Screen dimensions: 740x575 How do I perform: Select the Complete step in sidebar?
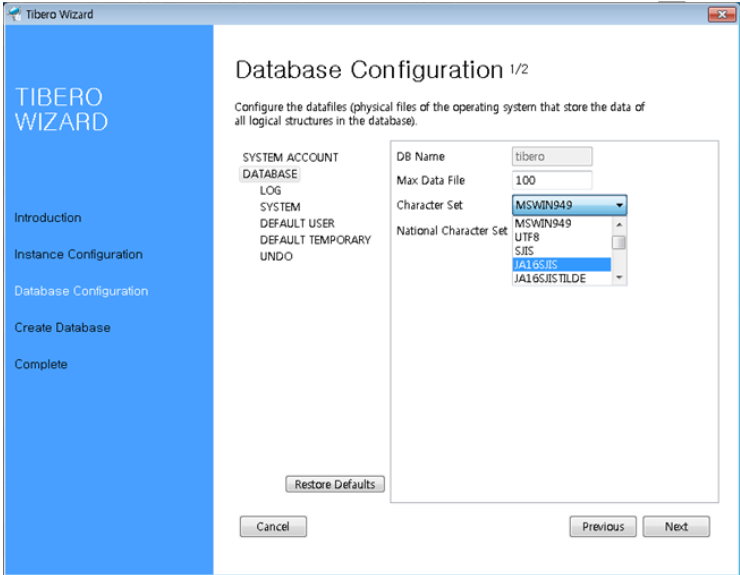tap(41, 364)
